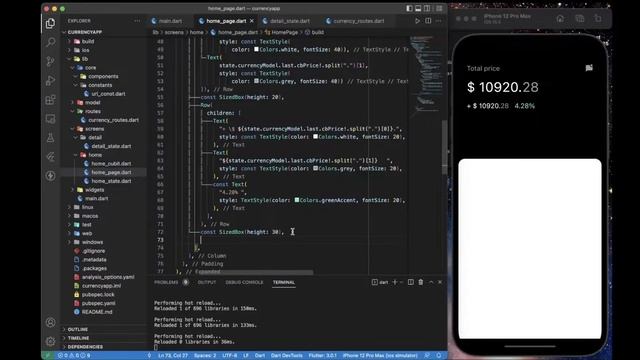640x360 pixels.
Task: Open README.md file
Action: click(x=97, y=312)
